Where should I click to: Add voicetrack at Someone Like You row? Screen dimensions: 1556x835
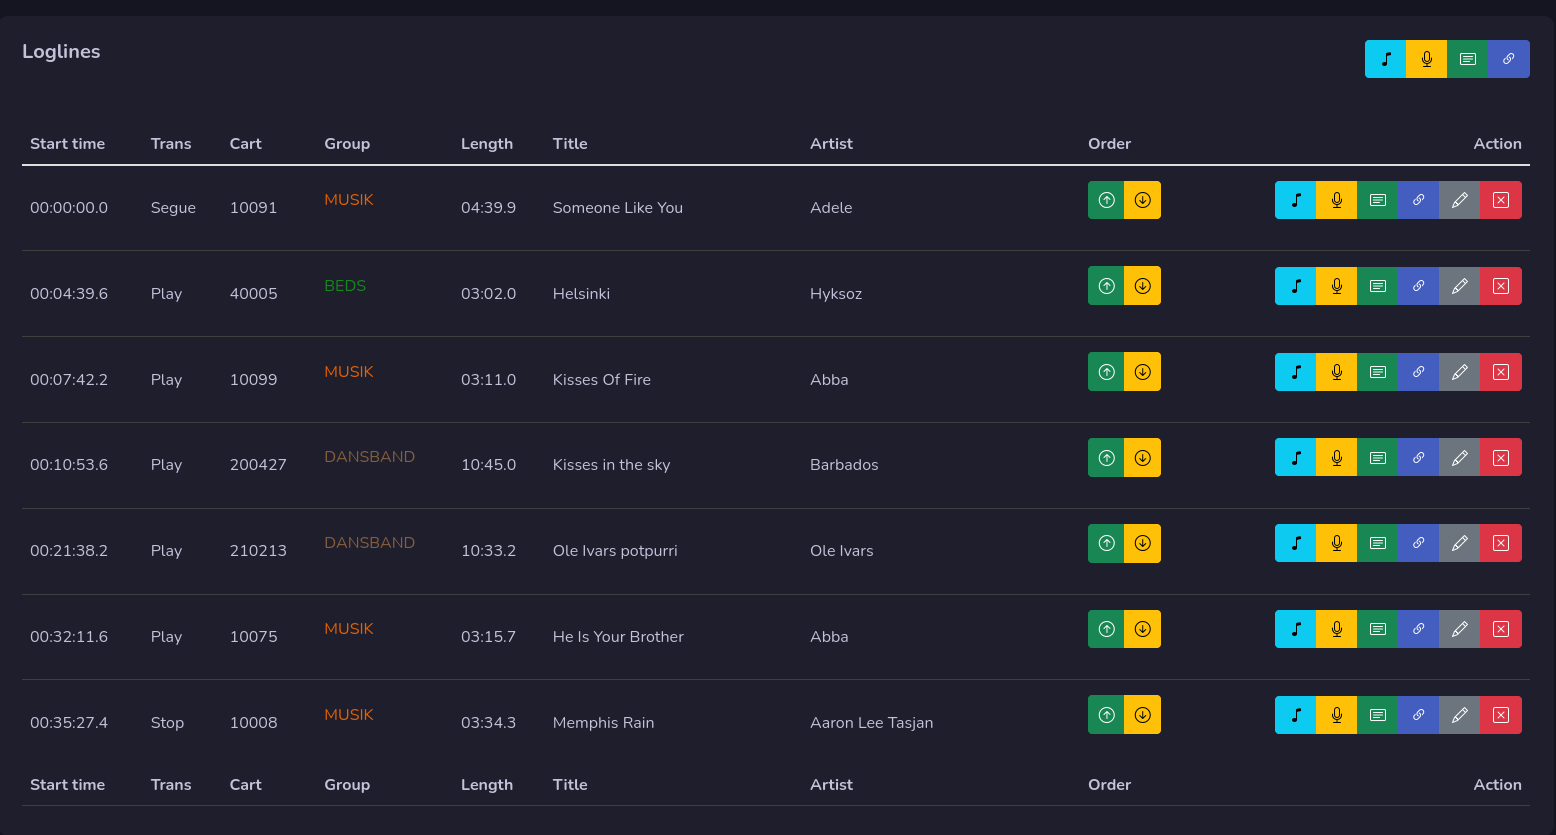1336,200
